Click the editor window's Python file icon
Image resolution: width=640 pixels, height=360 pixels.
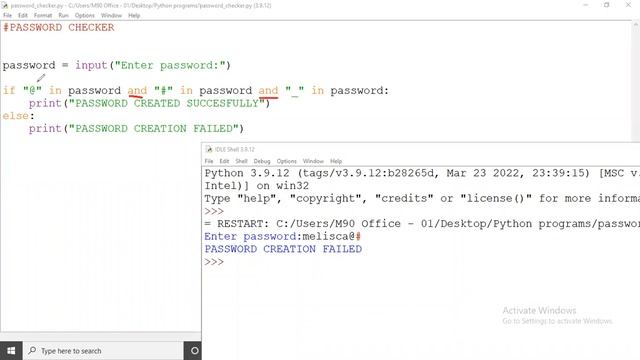[x=5, y=5]
